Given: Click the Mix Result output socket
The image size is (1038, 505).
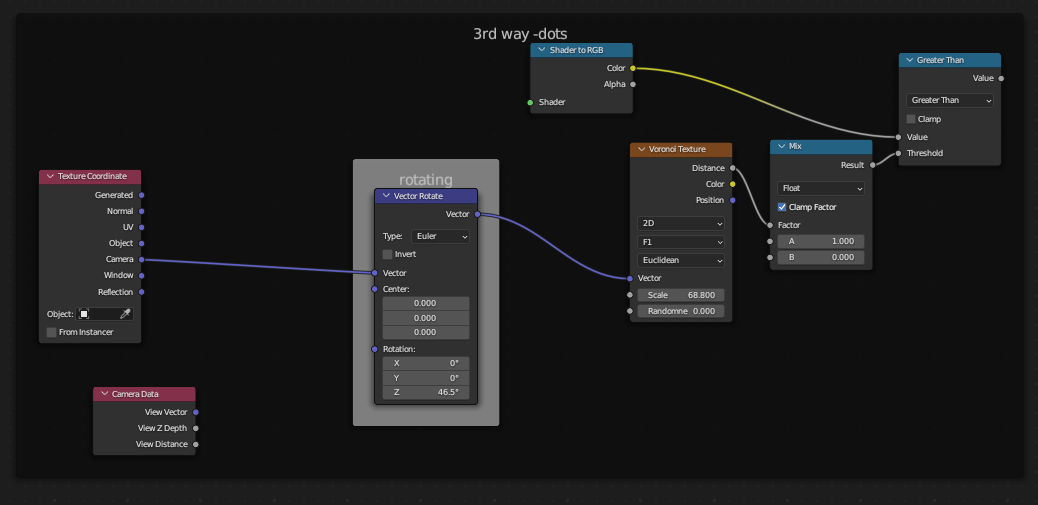Looking at the screenshot, I should click(873, 165).
